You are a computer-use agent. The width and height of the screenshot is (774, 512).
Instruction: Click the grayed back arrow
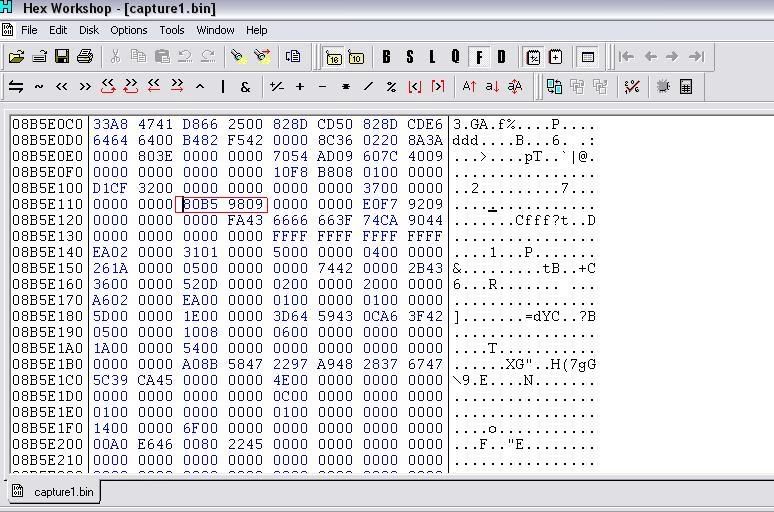650,57
